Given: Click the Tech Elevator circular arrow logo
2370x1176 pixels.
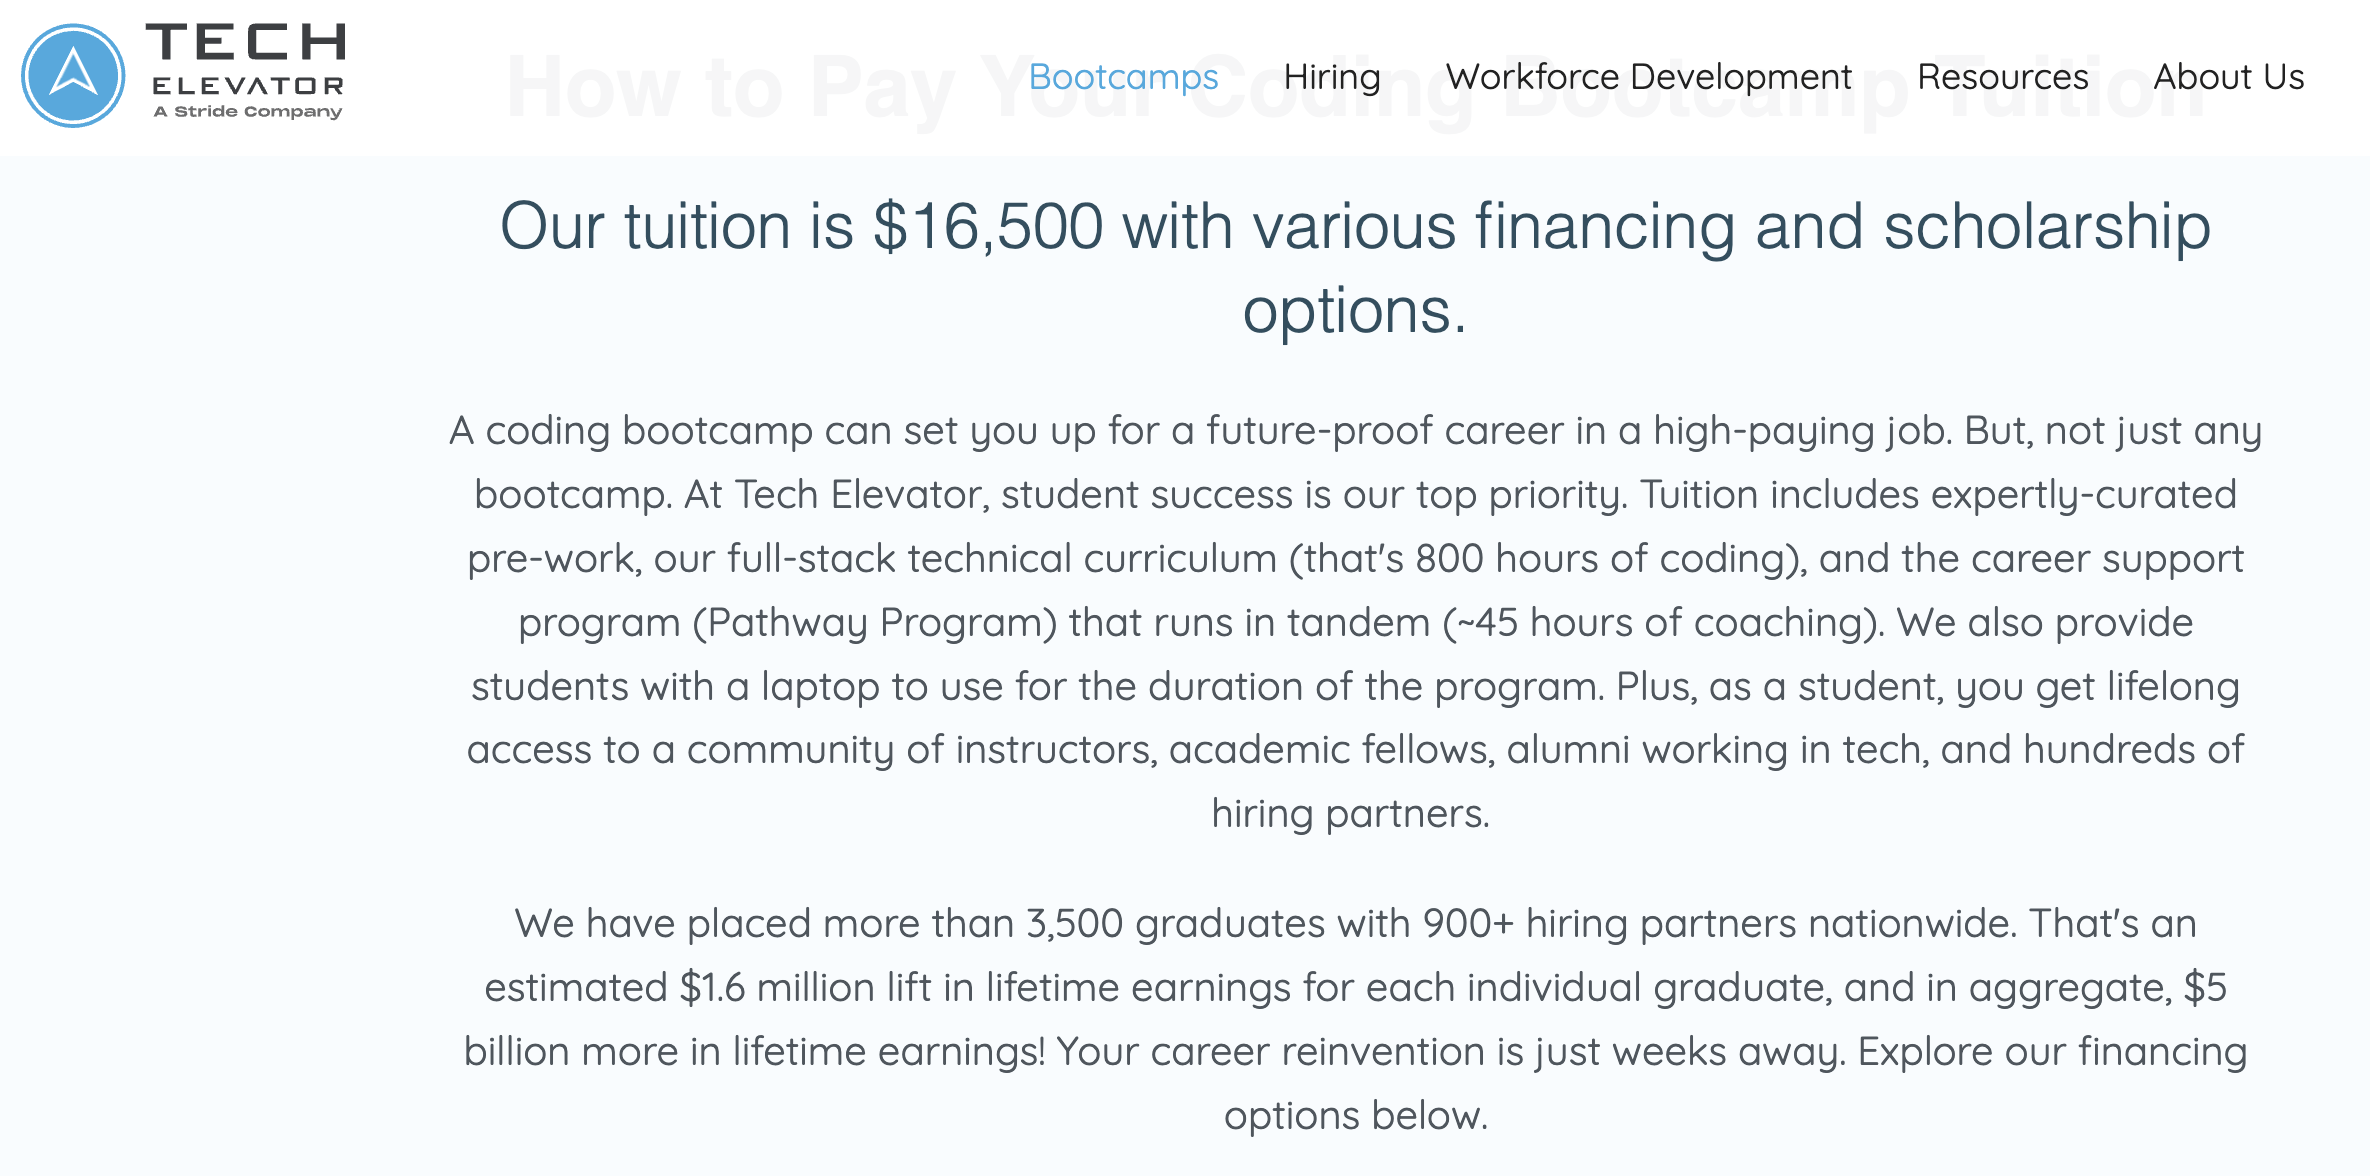Looking at the screenshot, I should coord(73,76).
